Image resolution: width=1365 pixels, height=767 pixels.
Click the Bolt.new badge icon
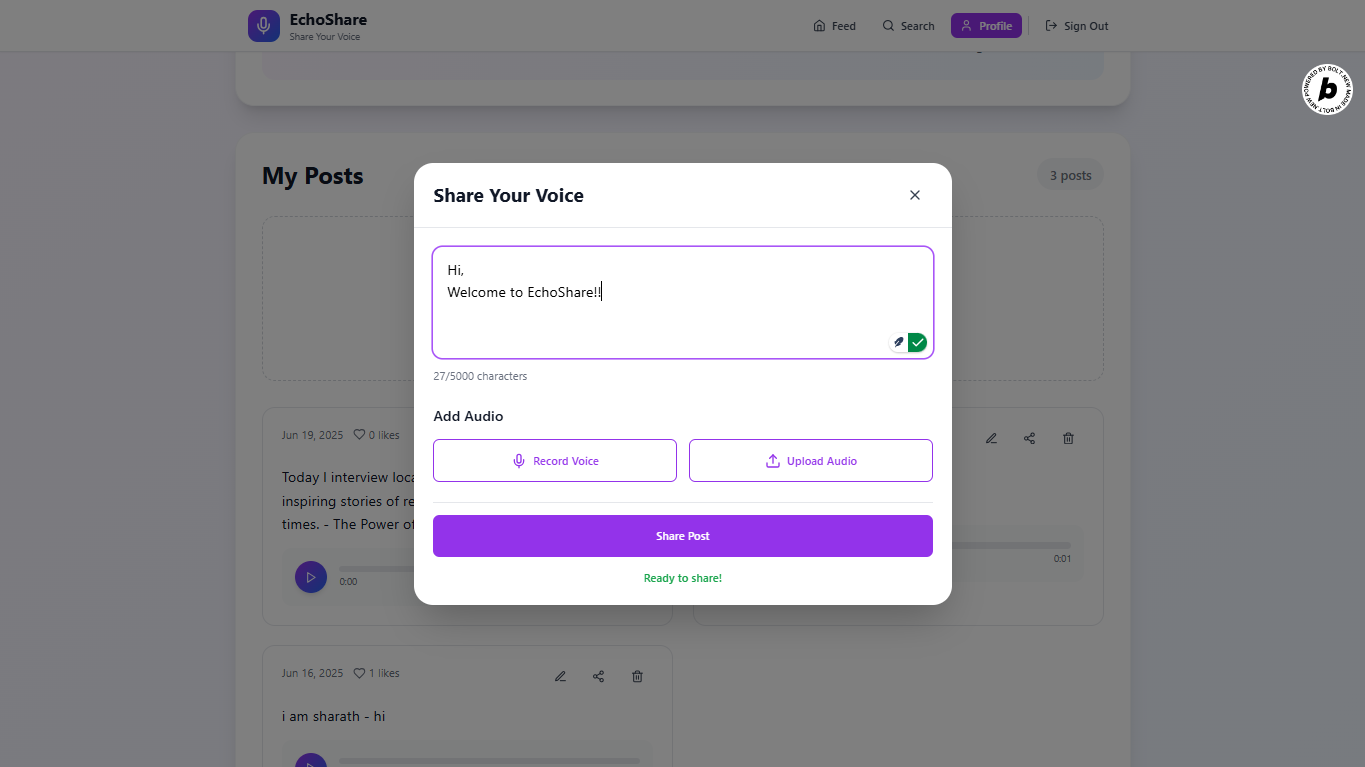(x=1327, y=90)
